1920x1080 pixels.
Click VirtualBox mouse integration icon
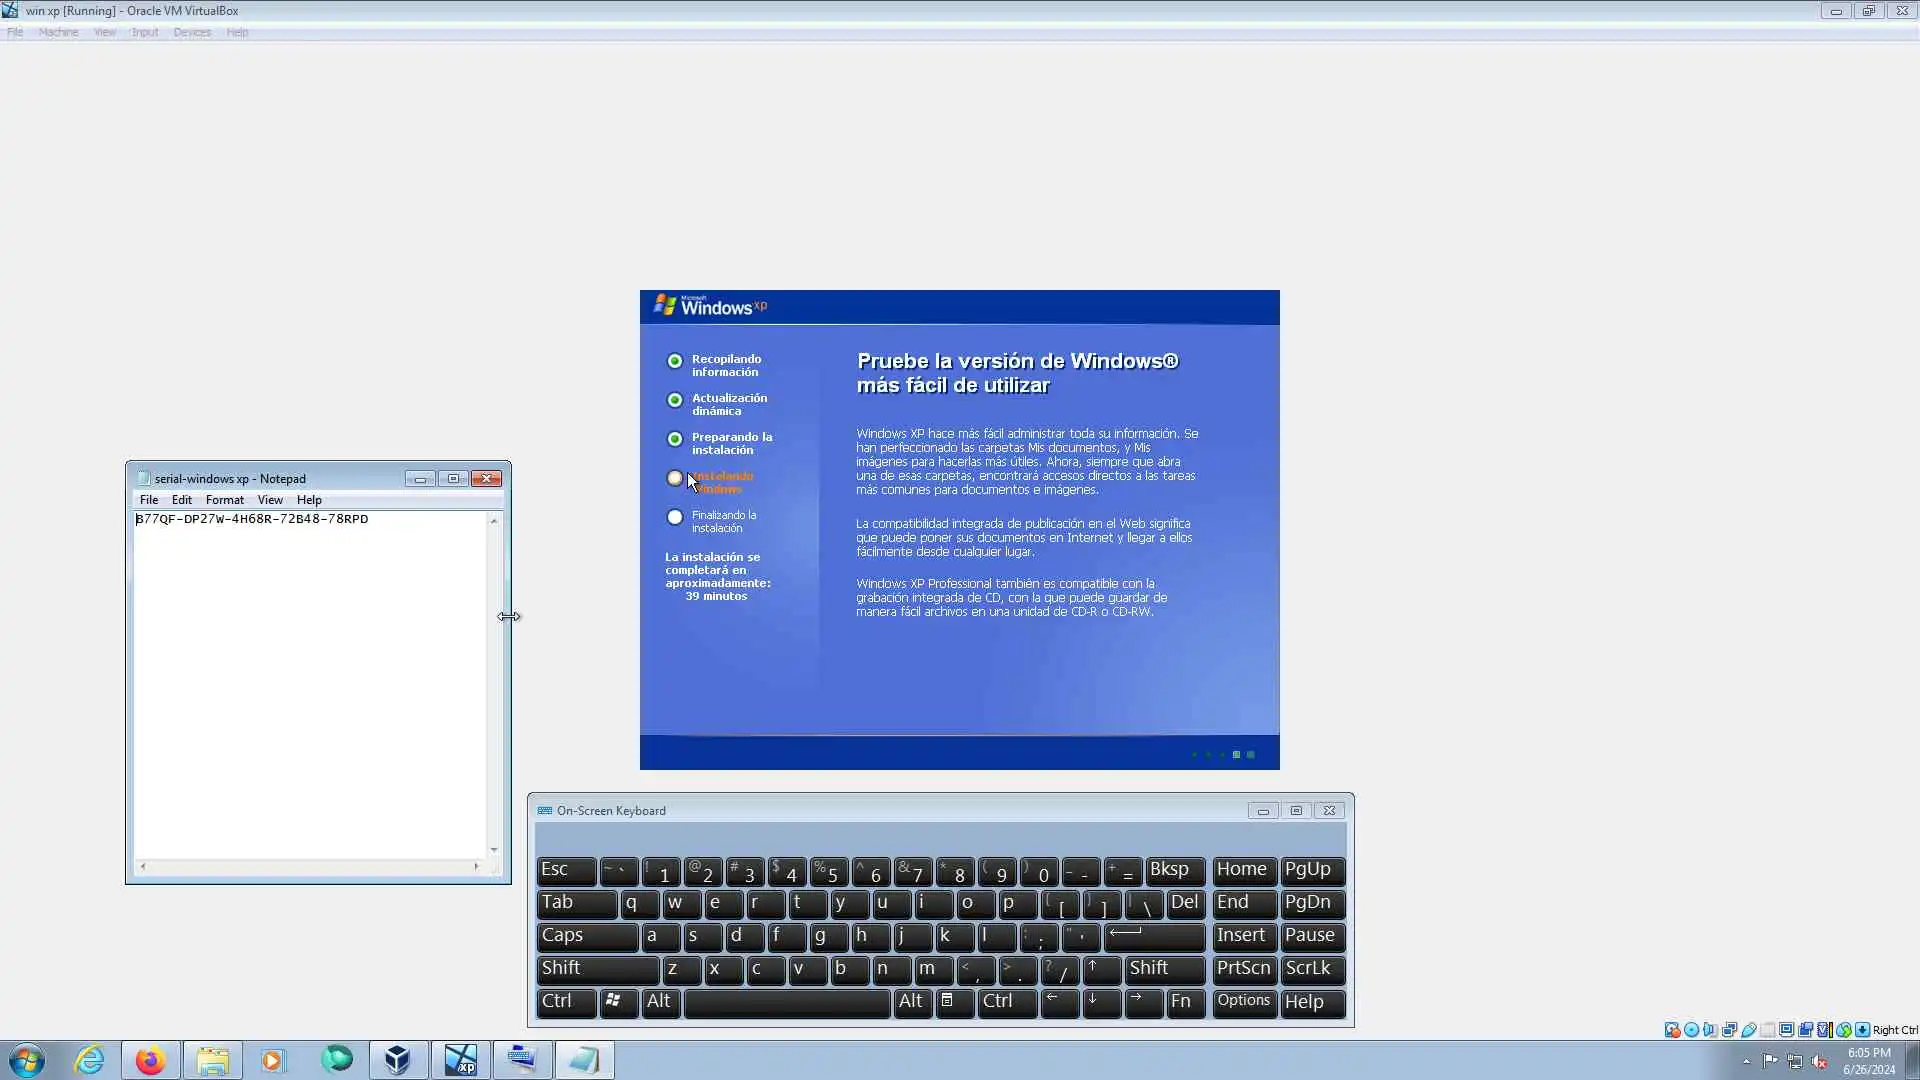(1844, 1030)
